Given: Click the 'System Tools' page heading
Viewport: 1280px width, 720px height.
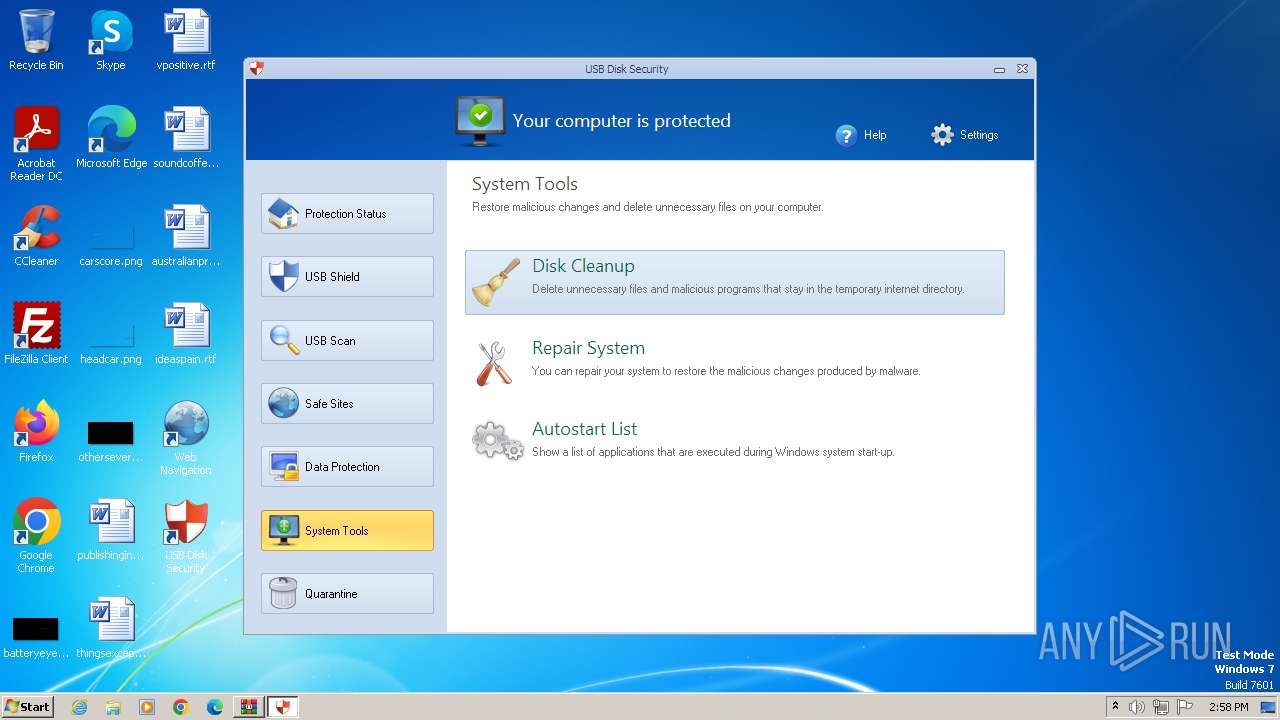Looking at the screenshot, I should [525, 184].
